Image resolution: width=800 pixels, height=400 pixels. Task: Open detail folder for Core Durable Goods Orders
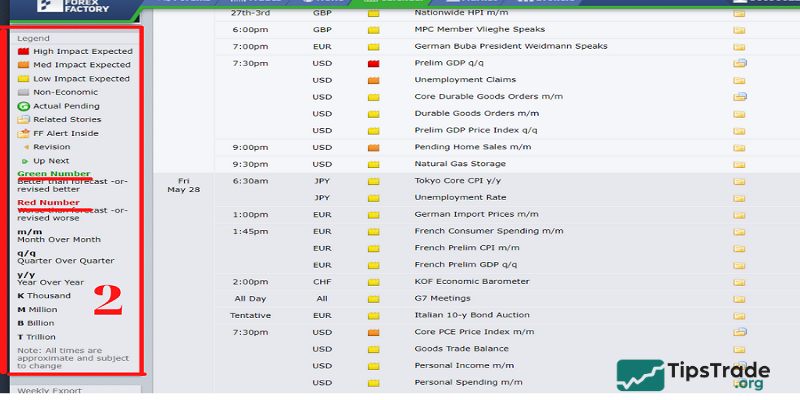(x=740, y=97)
